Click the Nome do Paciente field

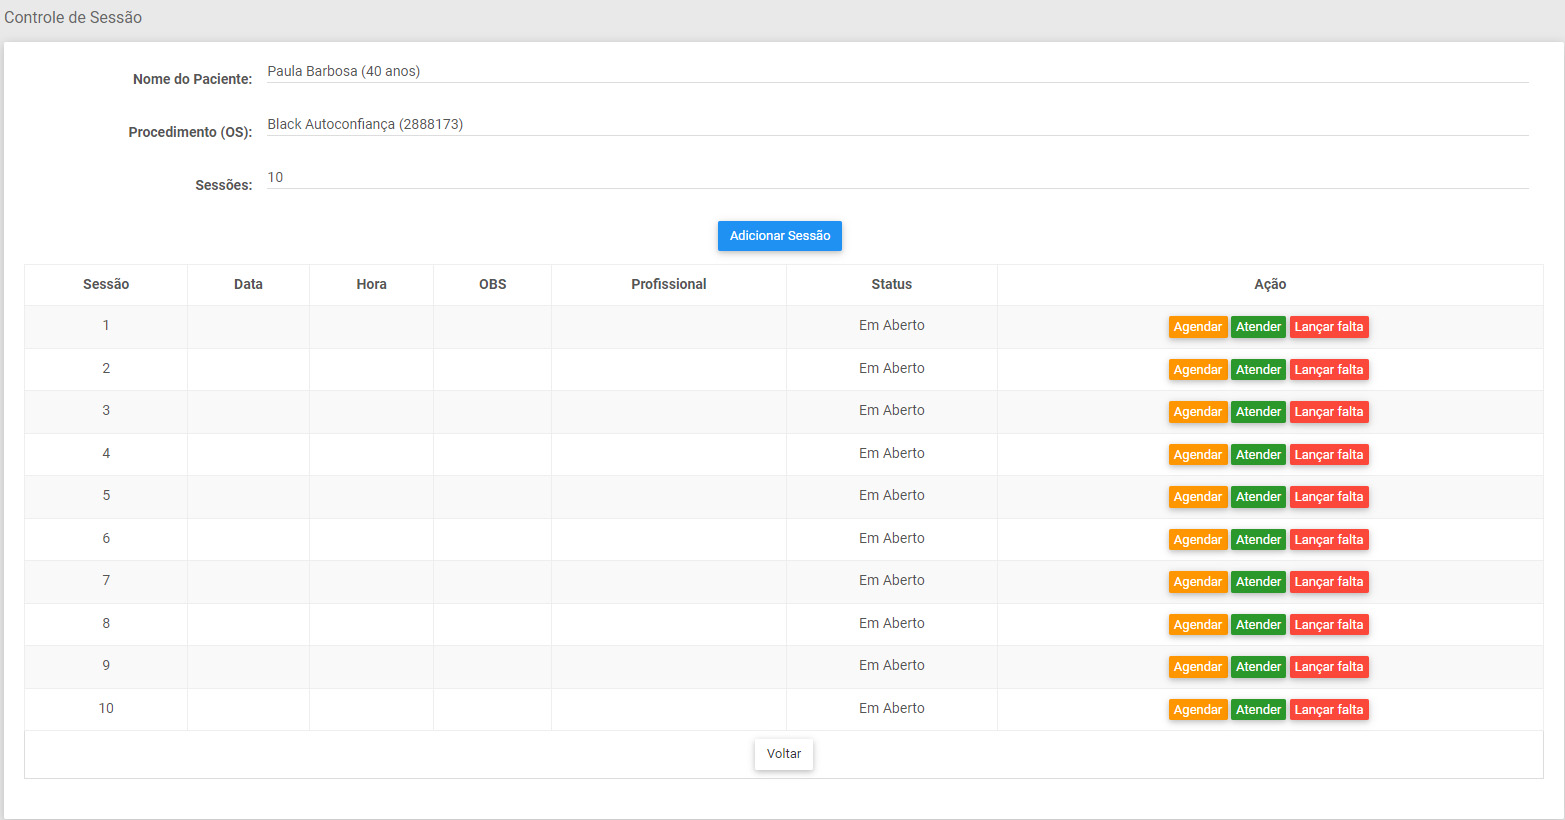(896, 72)
